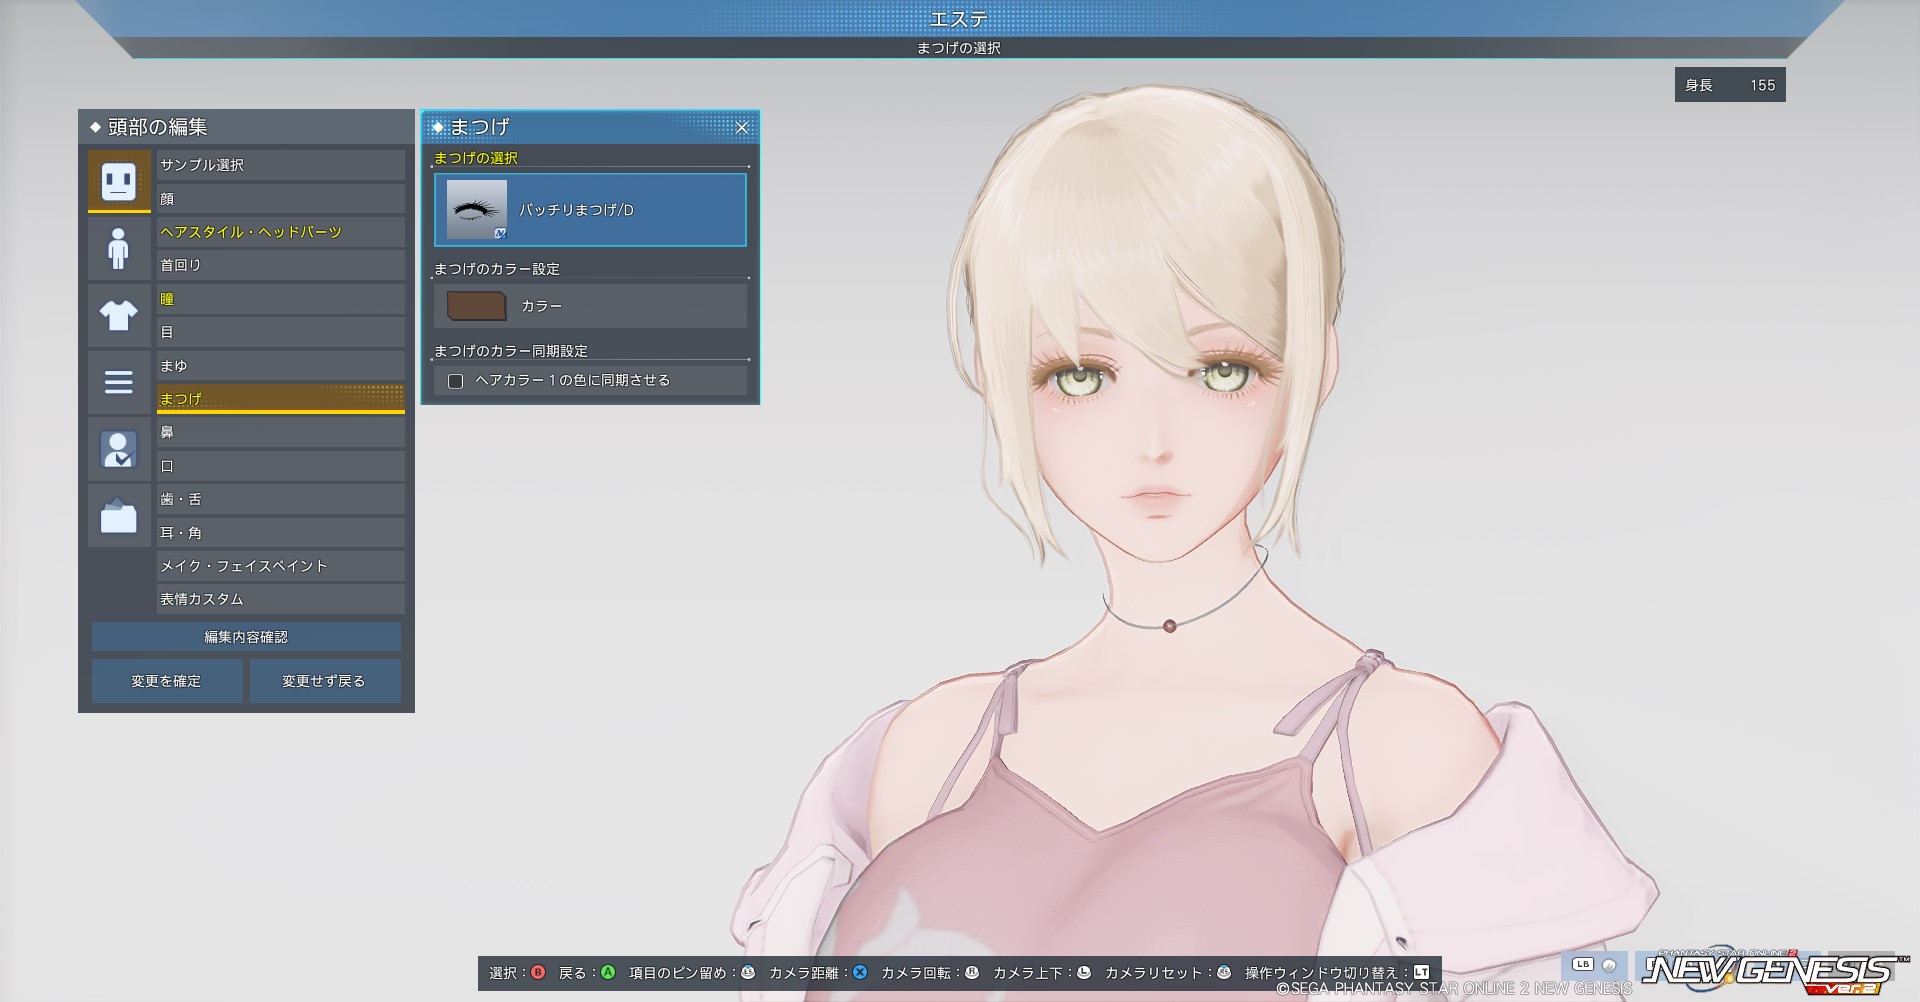Click 変更せず戻る to discard changes

(325, 681)
